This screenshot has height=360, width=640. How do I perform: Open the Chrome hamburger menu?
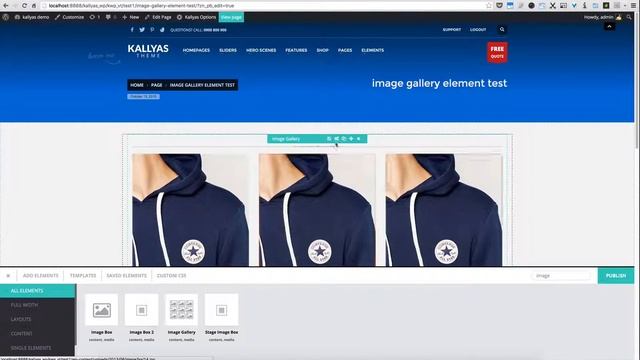pyautogui.click(x=634, y=6)
